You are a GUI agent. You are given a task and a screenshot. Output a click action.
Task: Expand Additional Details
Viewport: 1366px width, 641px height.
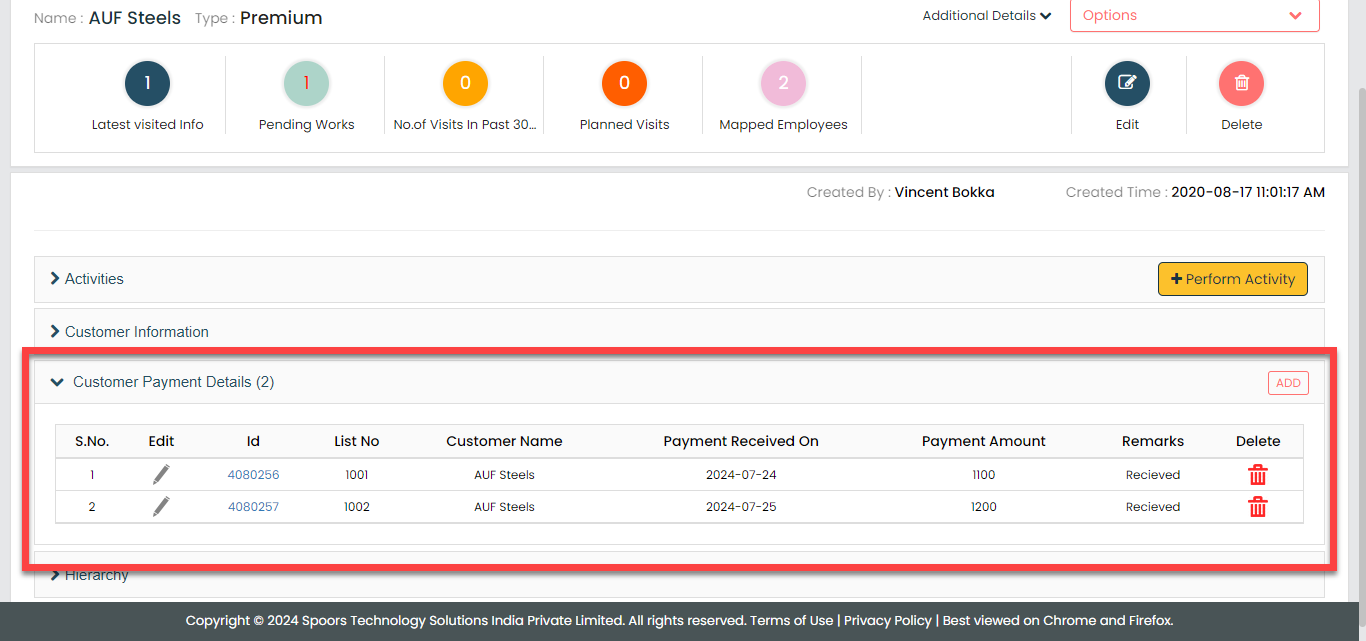986,16
